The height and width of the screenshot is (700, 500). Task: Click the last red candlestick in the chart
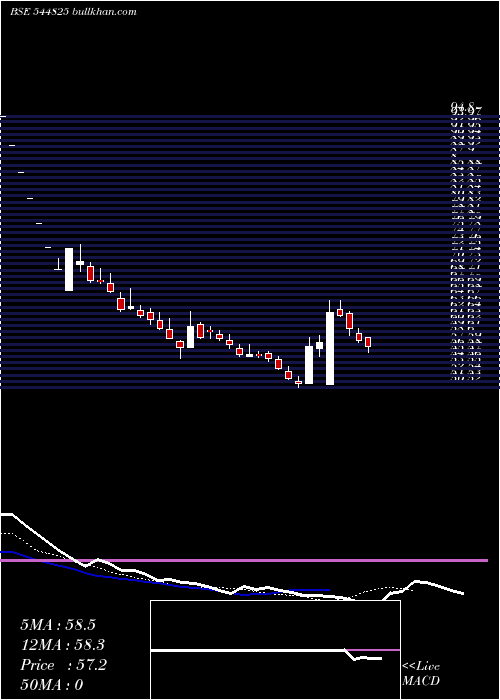tap(368, 342)
